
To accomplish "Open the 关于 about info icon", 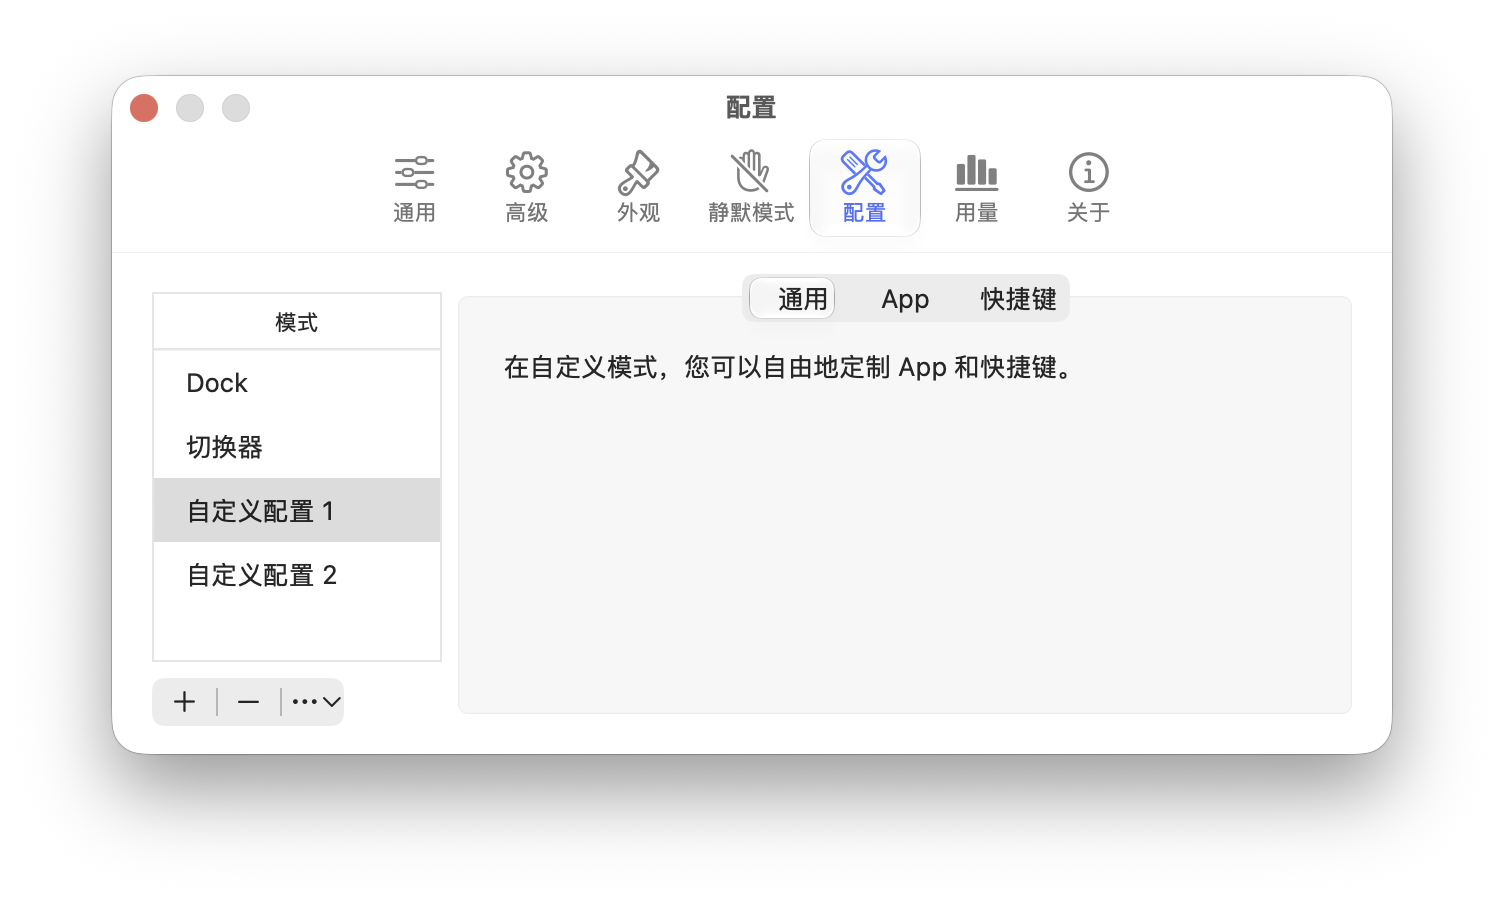I will [1088, 188].
